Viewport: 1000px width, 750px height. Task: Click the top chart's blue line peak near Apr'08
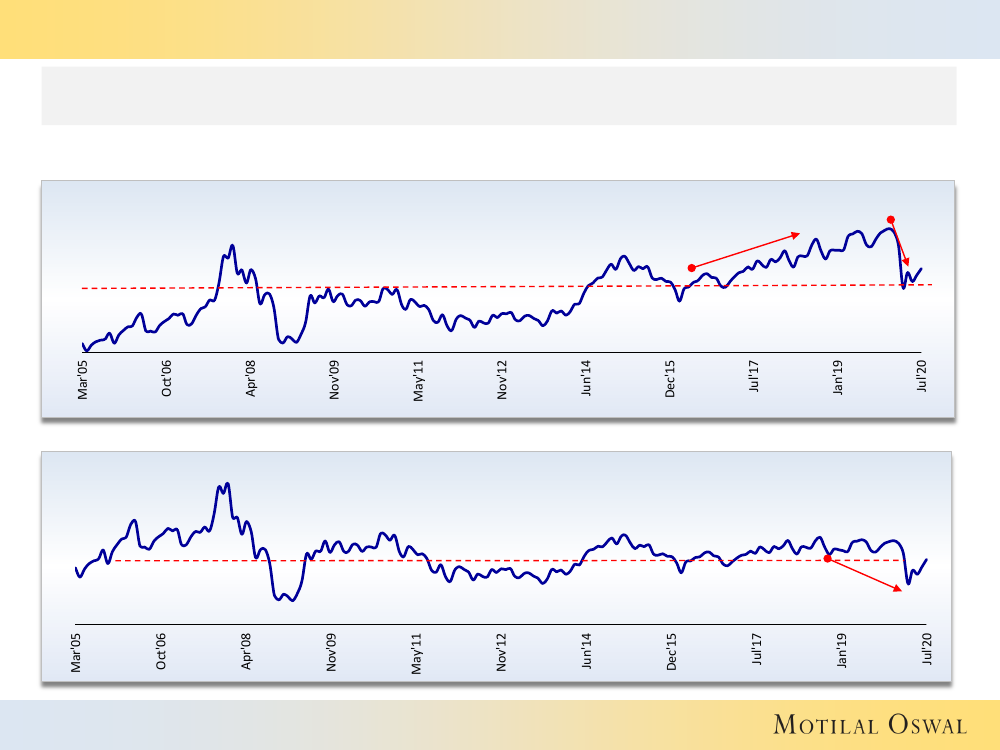(x=232, y=245)
